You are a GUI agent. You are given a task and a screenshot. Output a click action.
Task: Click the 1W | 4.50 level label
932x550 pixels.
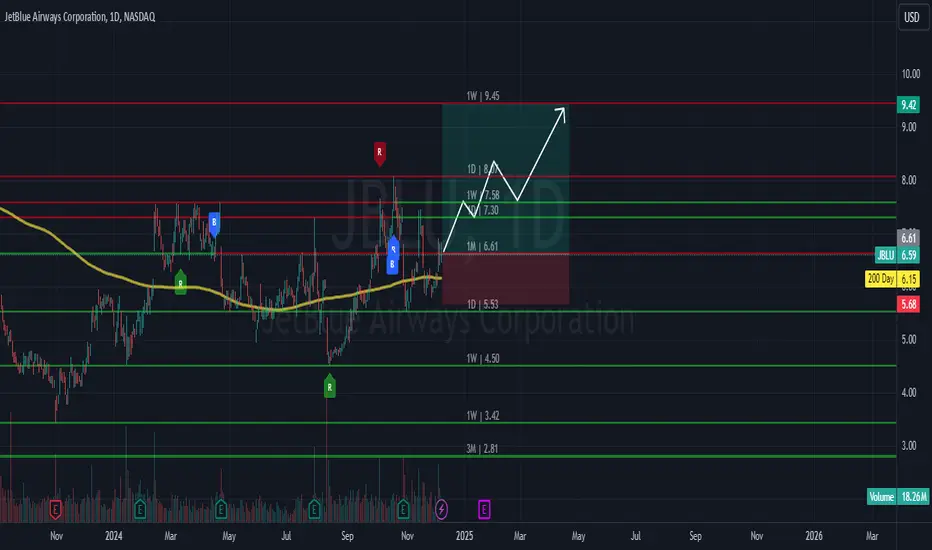(x=483, y=359)
